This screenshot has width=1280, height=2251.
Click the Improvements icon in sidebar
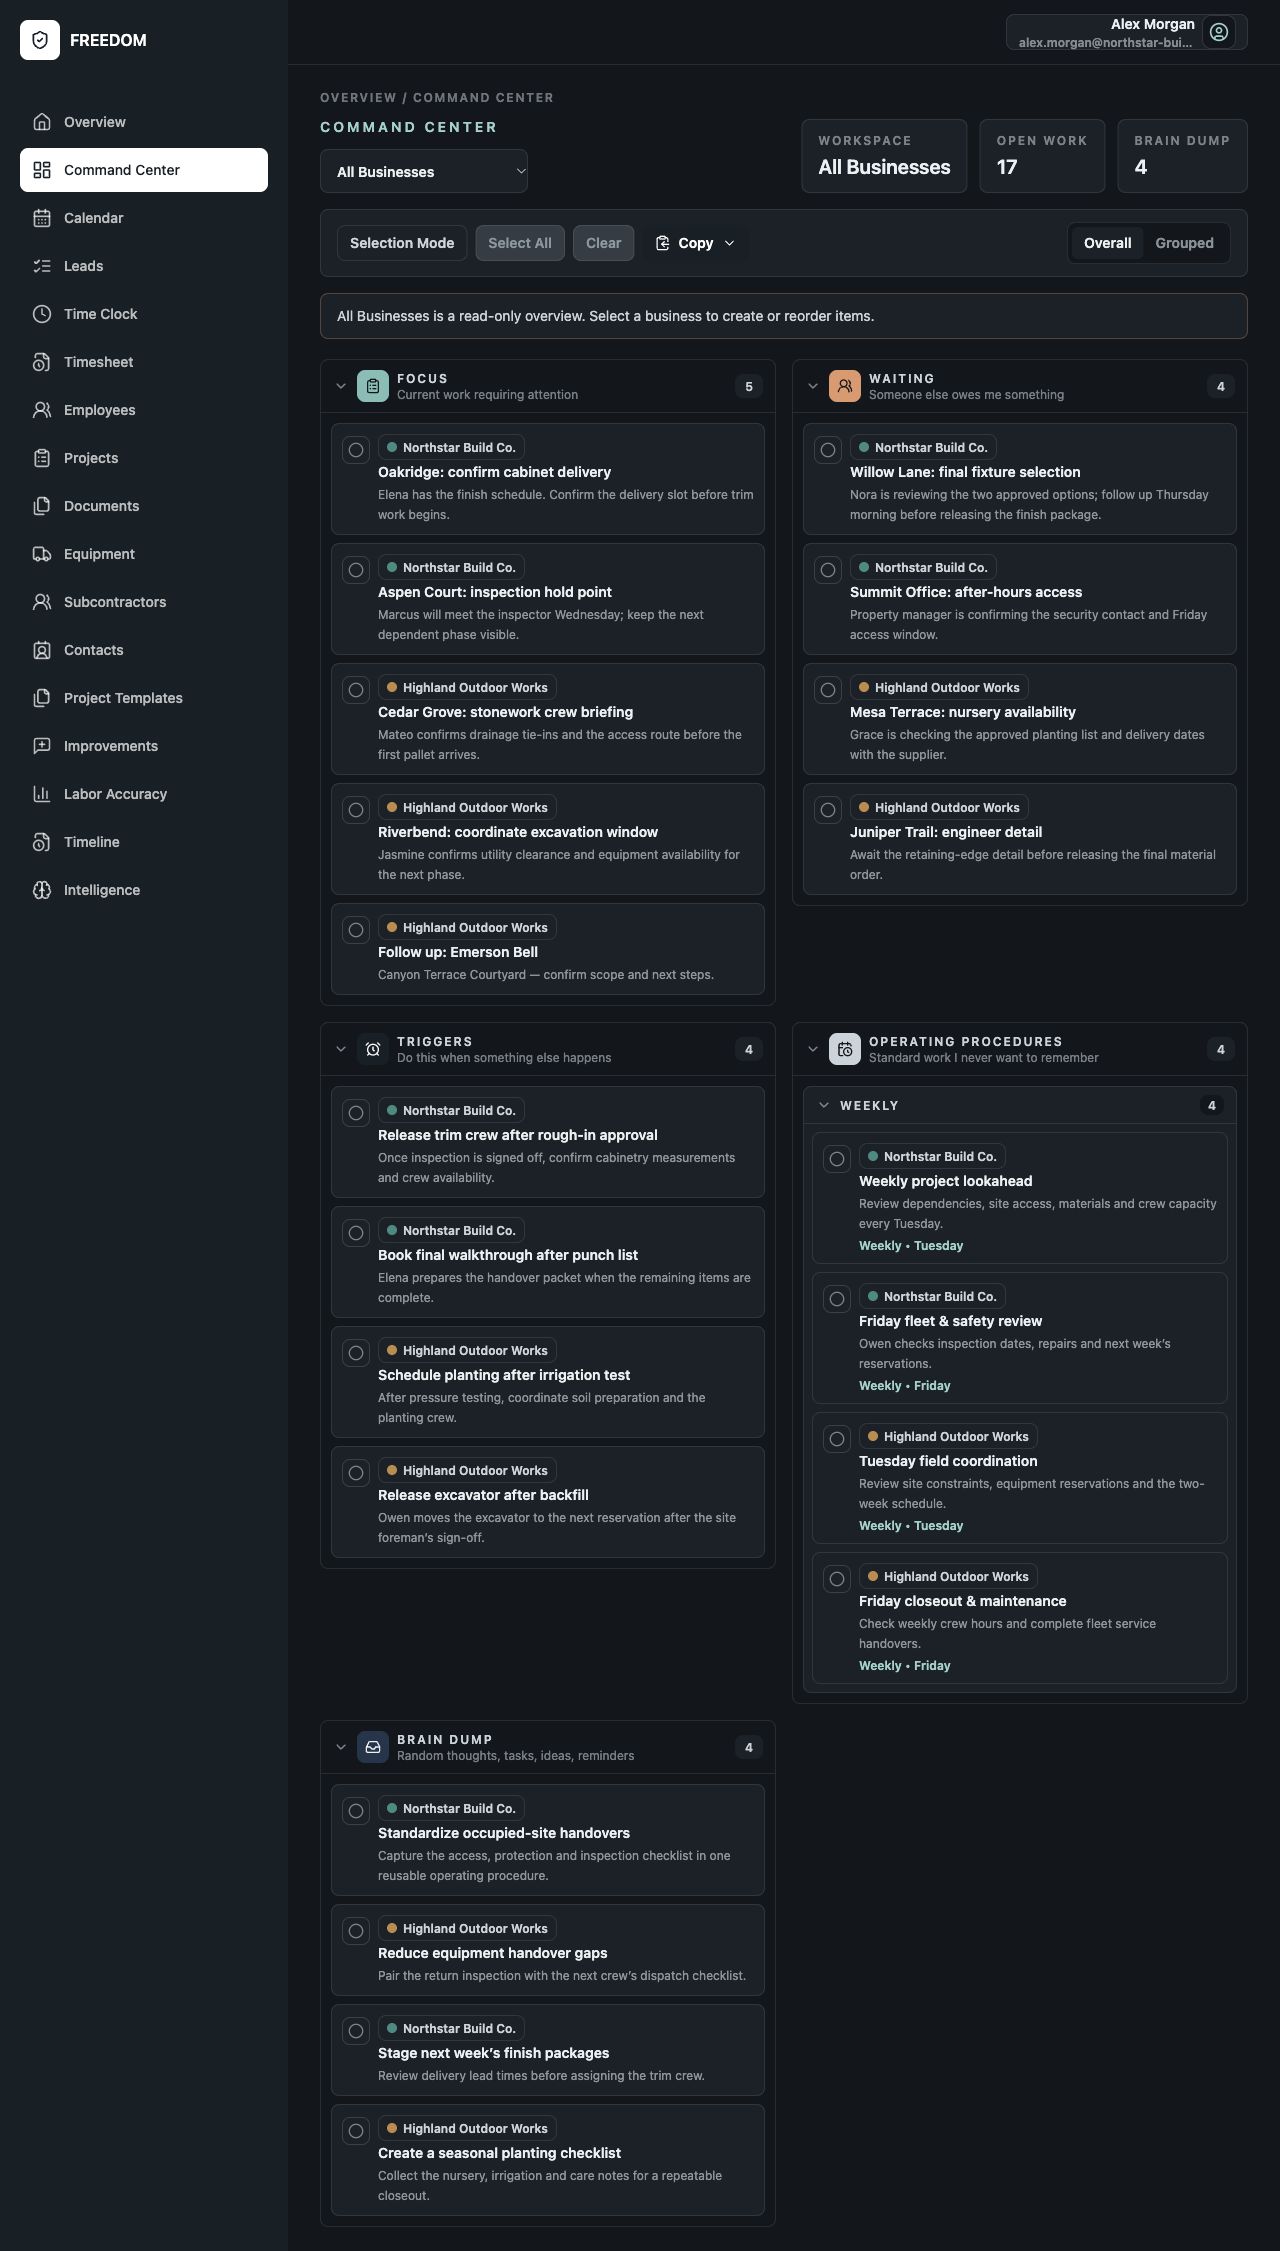click(42, 746)
